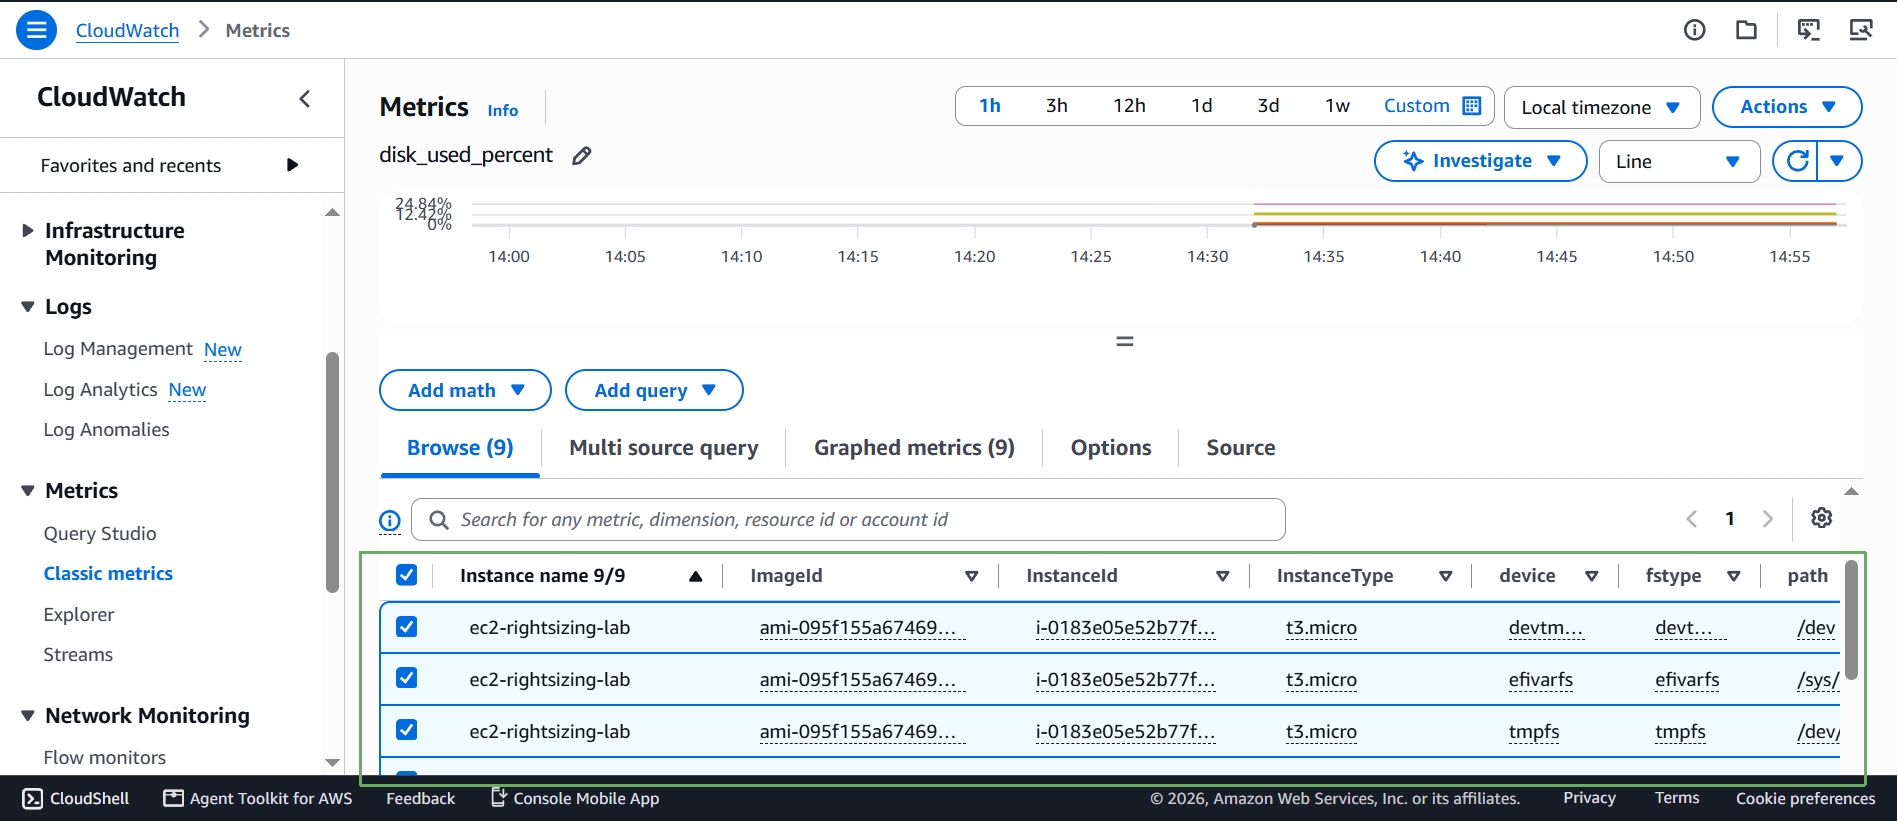Open the Options tab
Viewport: 1898px width, 821px height.
pos(1111,448)
